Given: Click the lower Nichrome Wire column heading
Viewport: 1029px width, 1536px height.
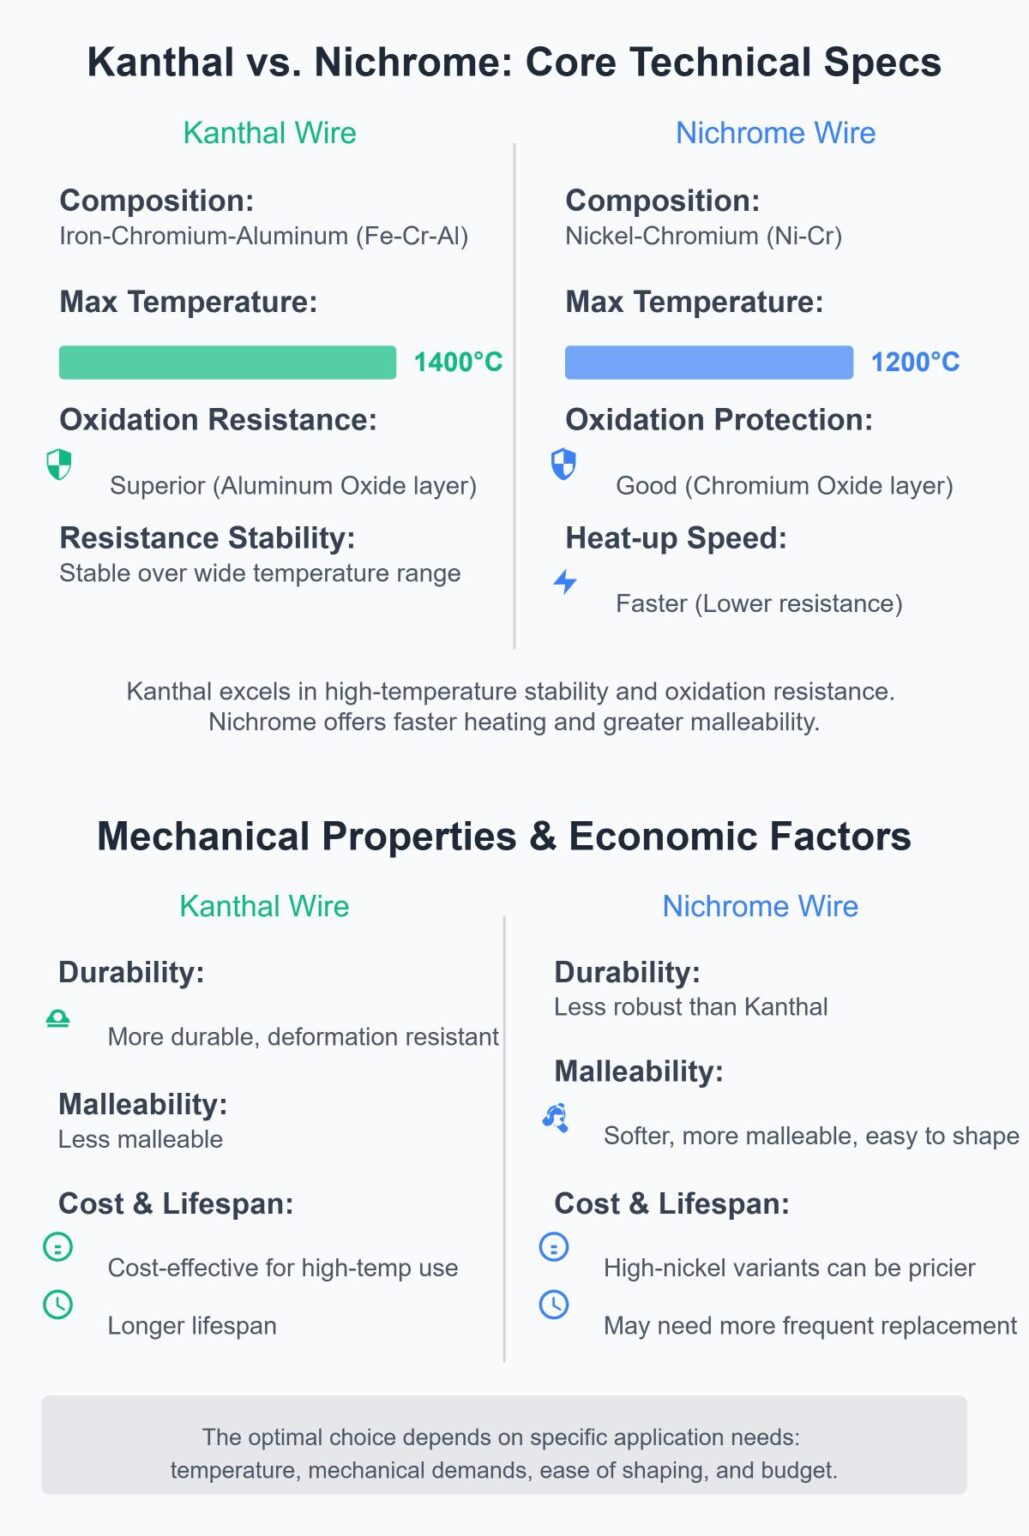Looking at the screenshot, I should [x=760, y=906].
